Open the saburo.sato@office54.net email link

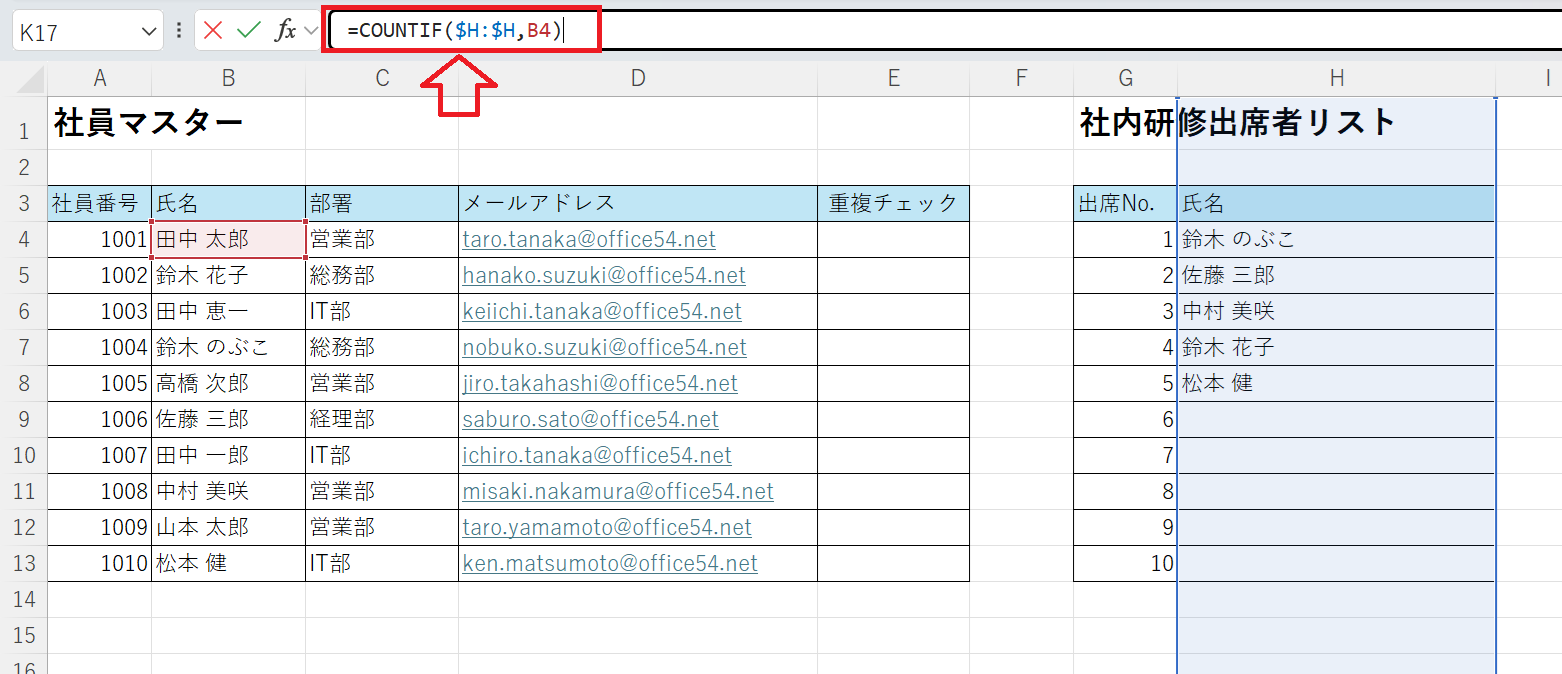(590, 419)
